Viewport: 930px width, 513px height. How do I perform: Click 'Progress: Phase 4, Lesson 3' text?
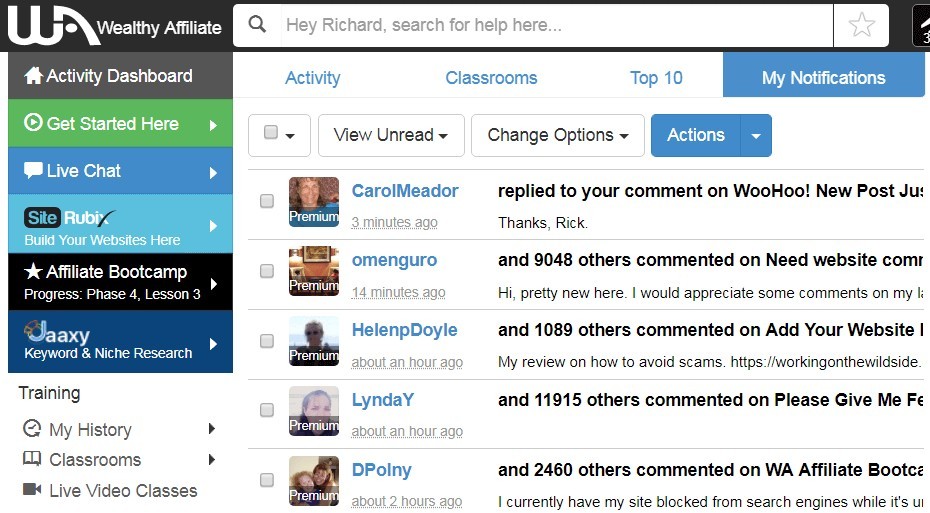pyautogui.click(x=112, y=294)
